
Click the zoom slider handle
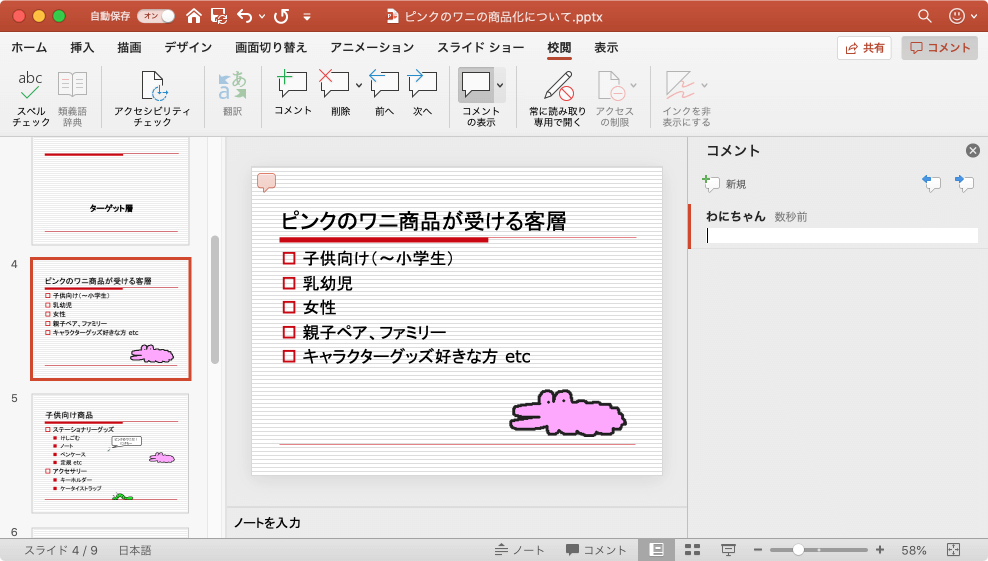point(798,550)
